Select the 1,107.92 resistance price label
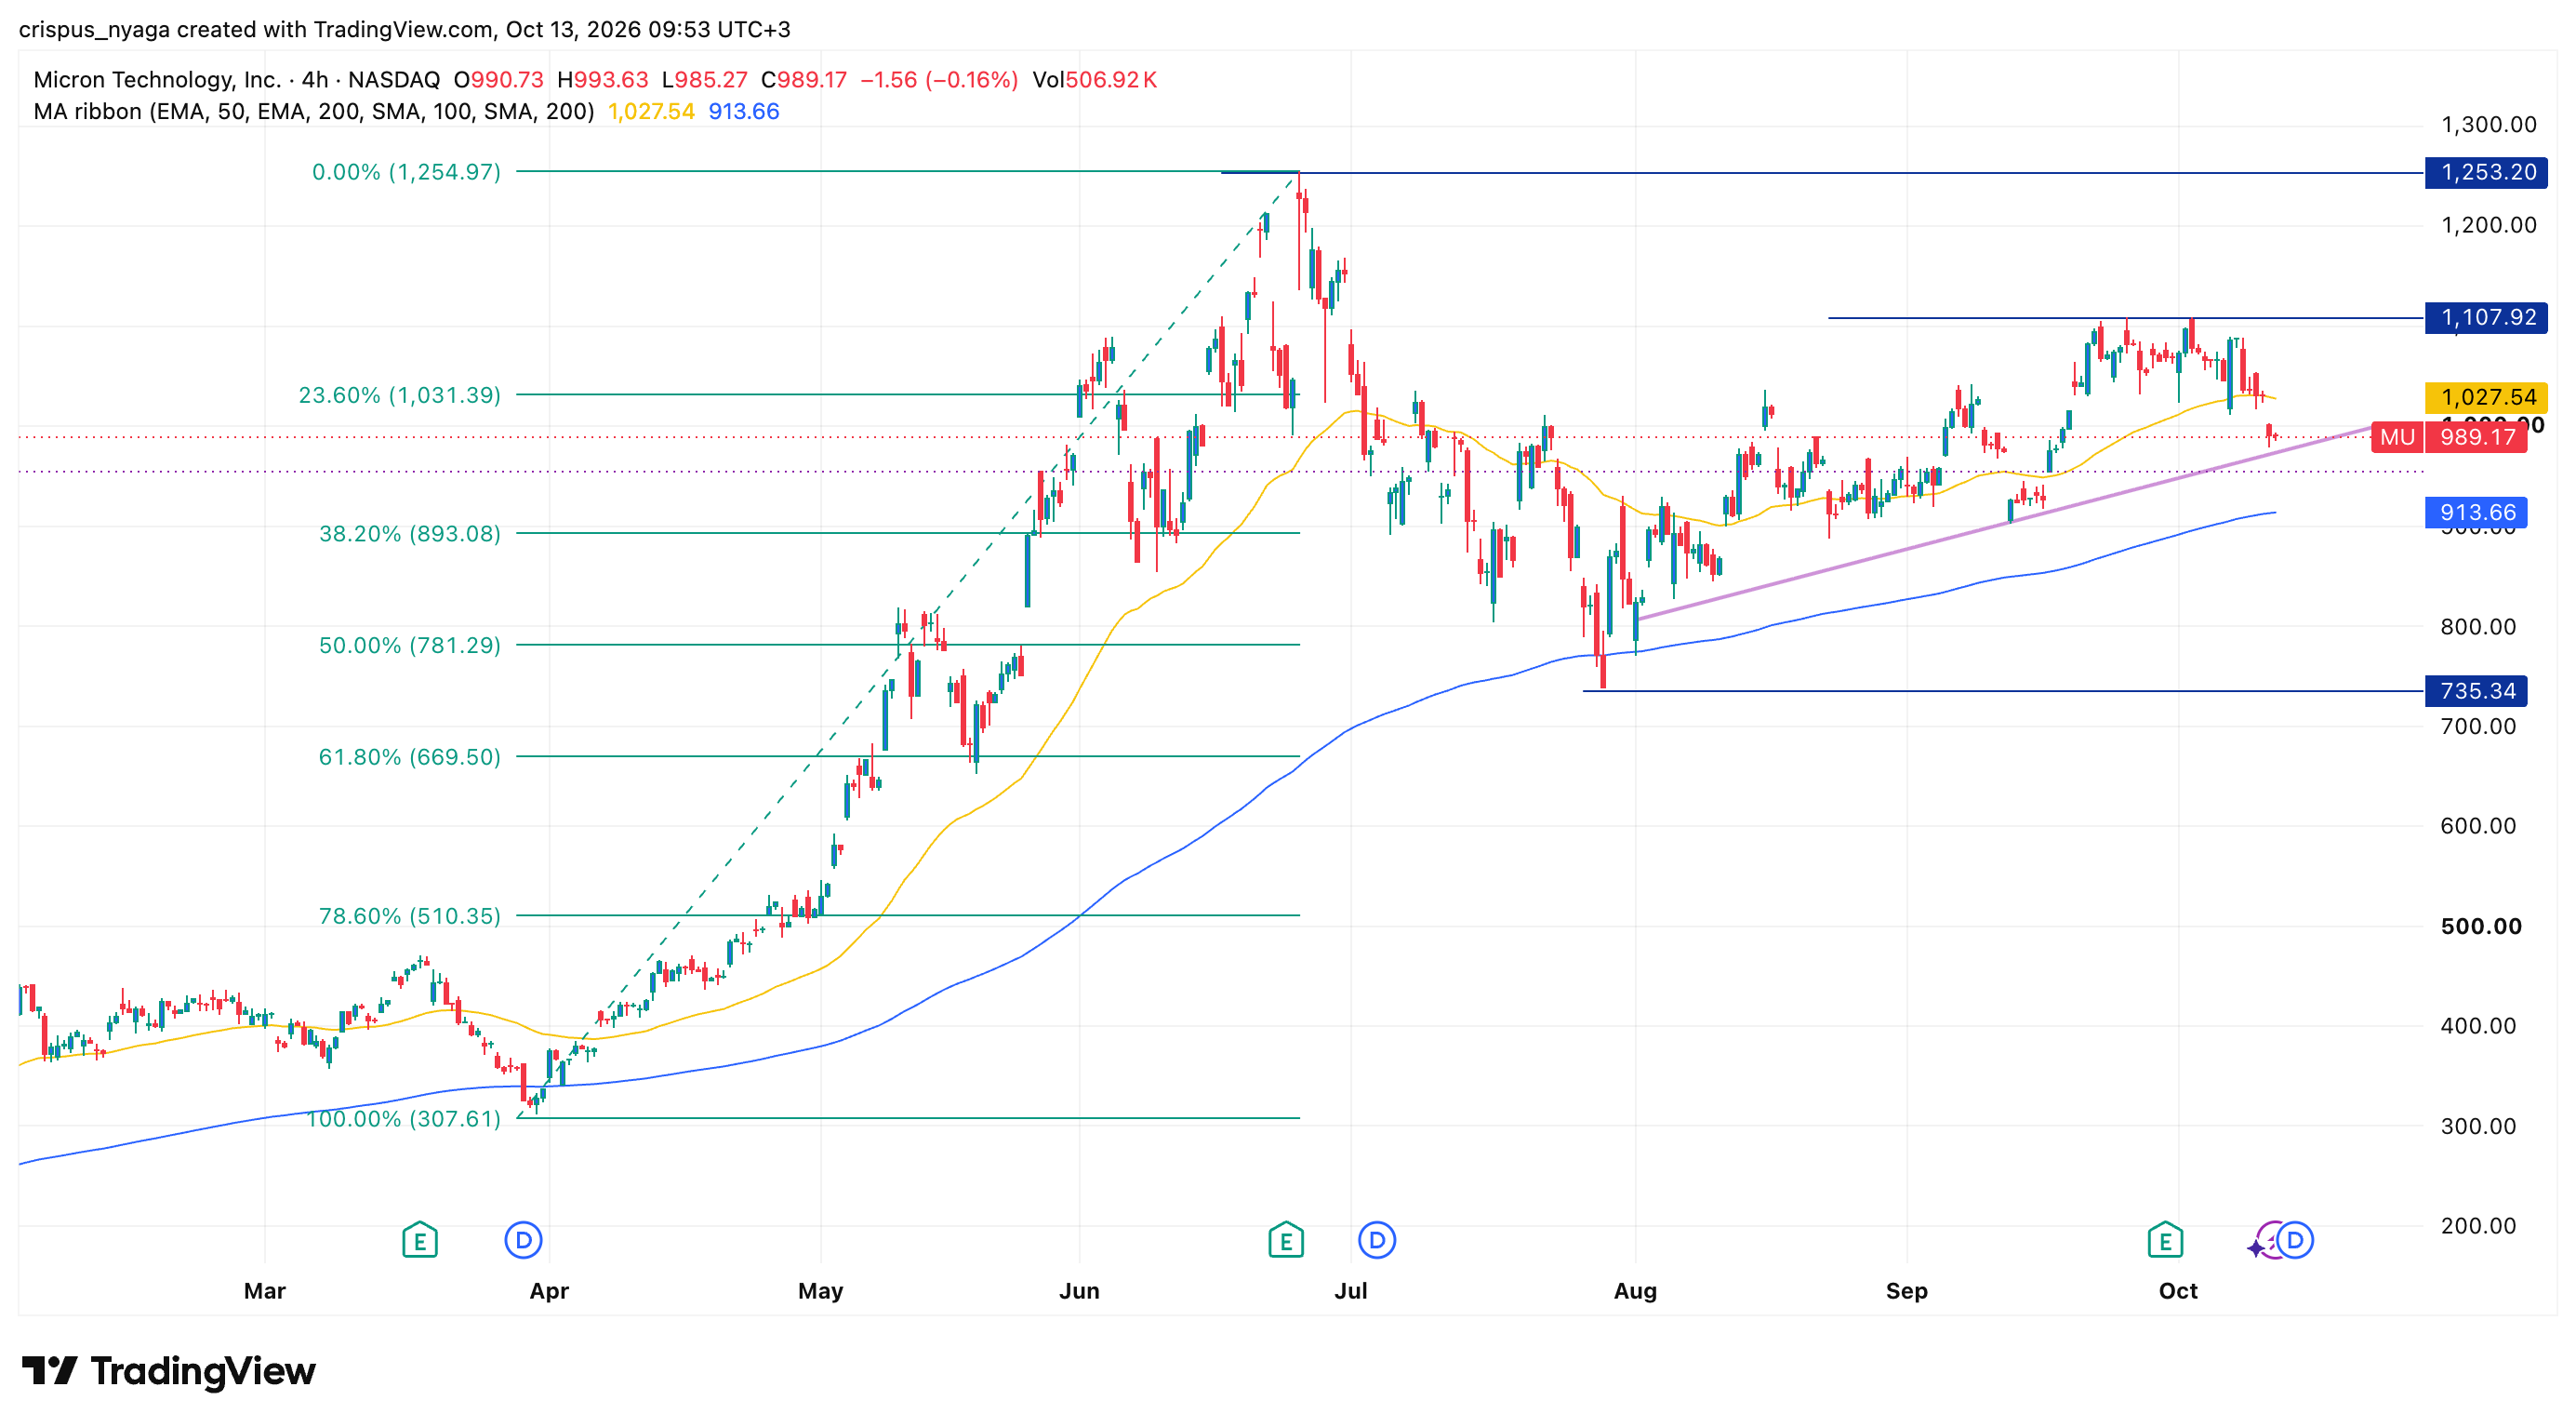2576x1427 pixels. coord(2486,318)
